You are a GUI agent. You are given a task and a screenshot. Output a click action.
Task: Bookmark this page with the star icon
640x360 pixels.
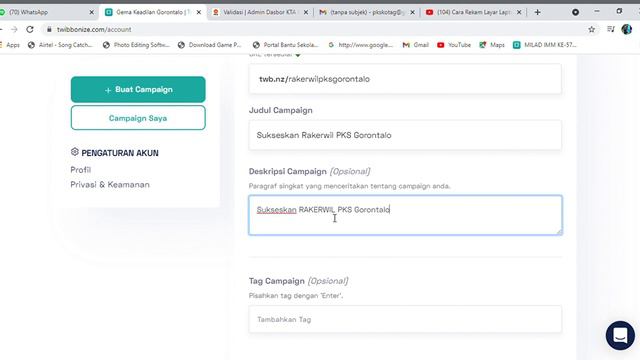coord(591,29)
